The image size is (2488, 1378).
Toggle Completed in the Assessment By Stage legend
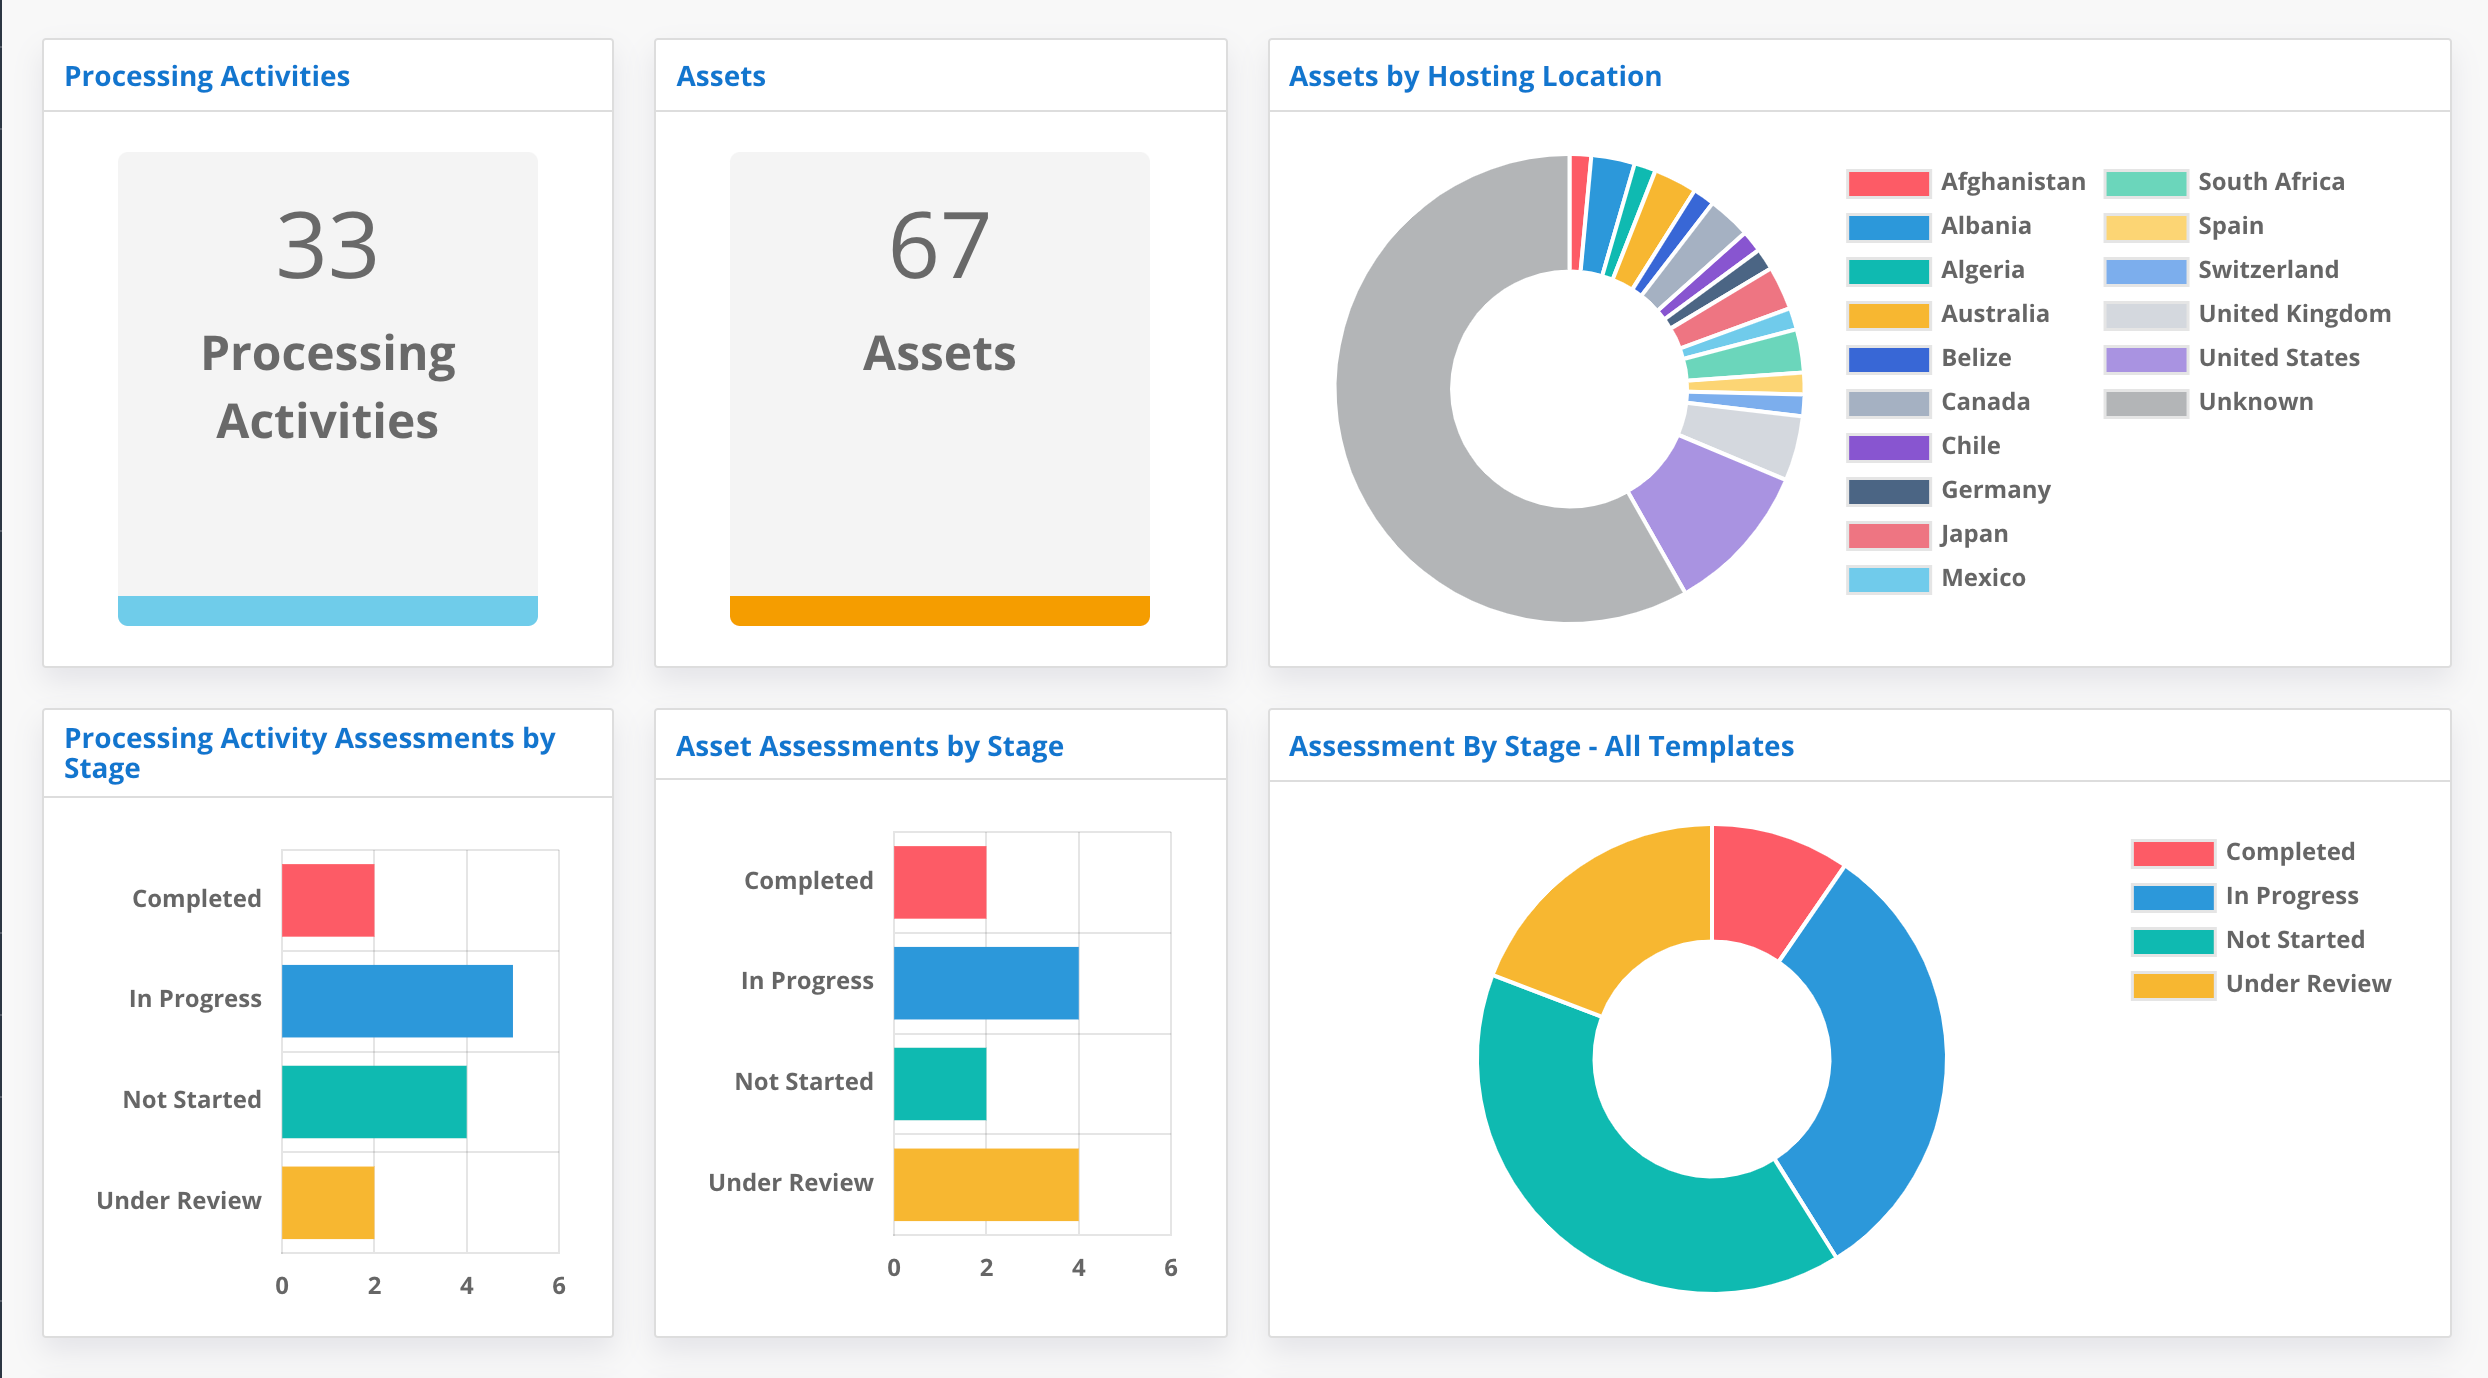2290,851
